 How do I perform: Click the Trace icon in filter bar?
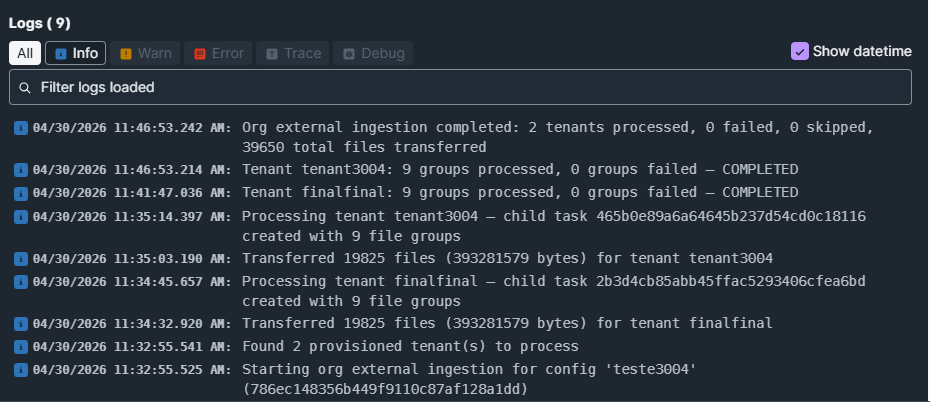pyautogui.click(x=272, y=54)
